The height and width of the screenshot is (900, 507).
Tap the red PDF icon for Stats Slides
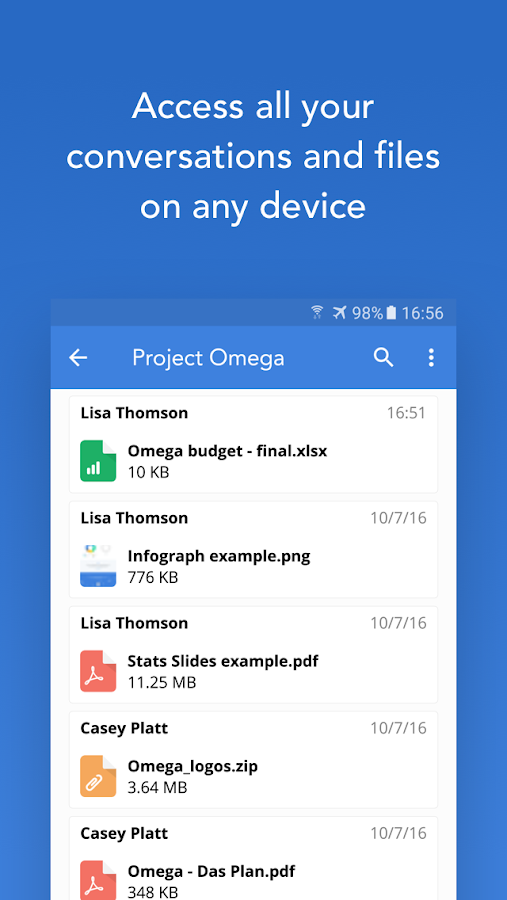98,671
